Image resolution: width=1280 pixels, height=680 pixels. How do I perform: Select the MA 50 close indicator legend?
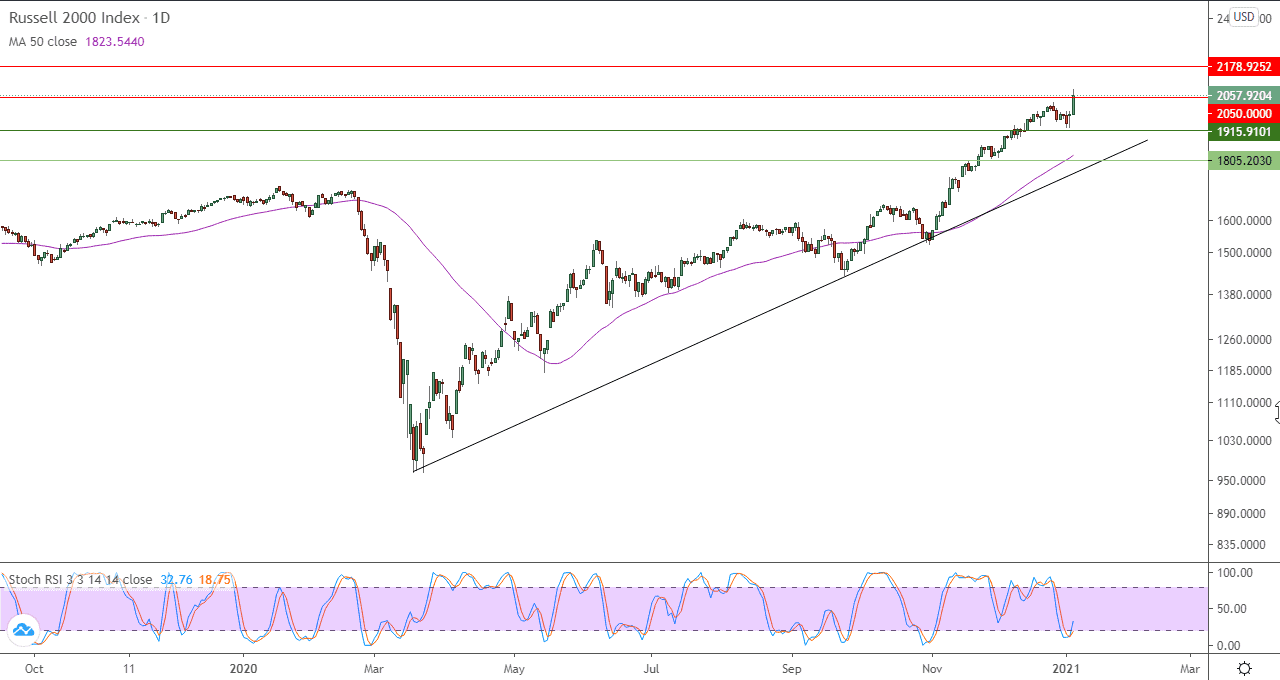coord(43,42)
